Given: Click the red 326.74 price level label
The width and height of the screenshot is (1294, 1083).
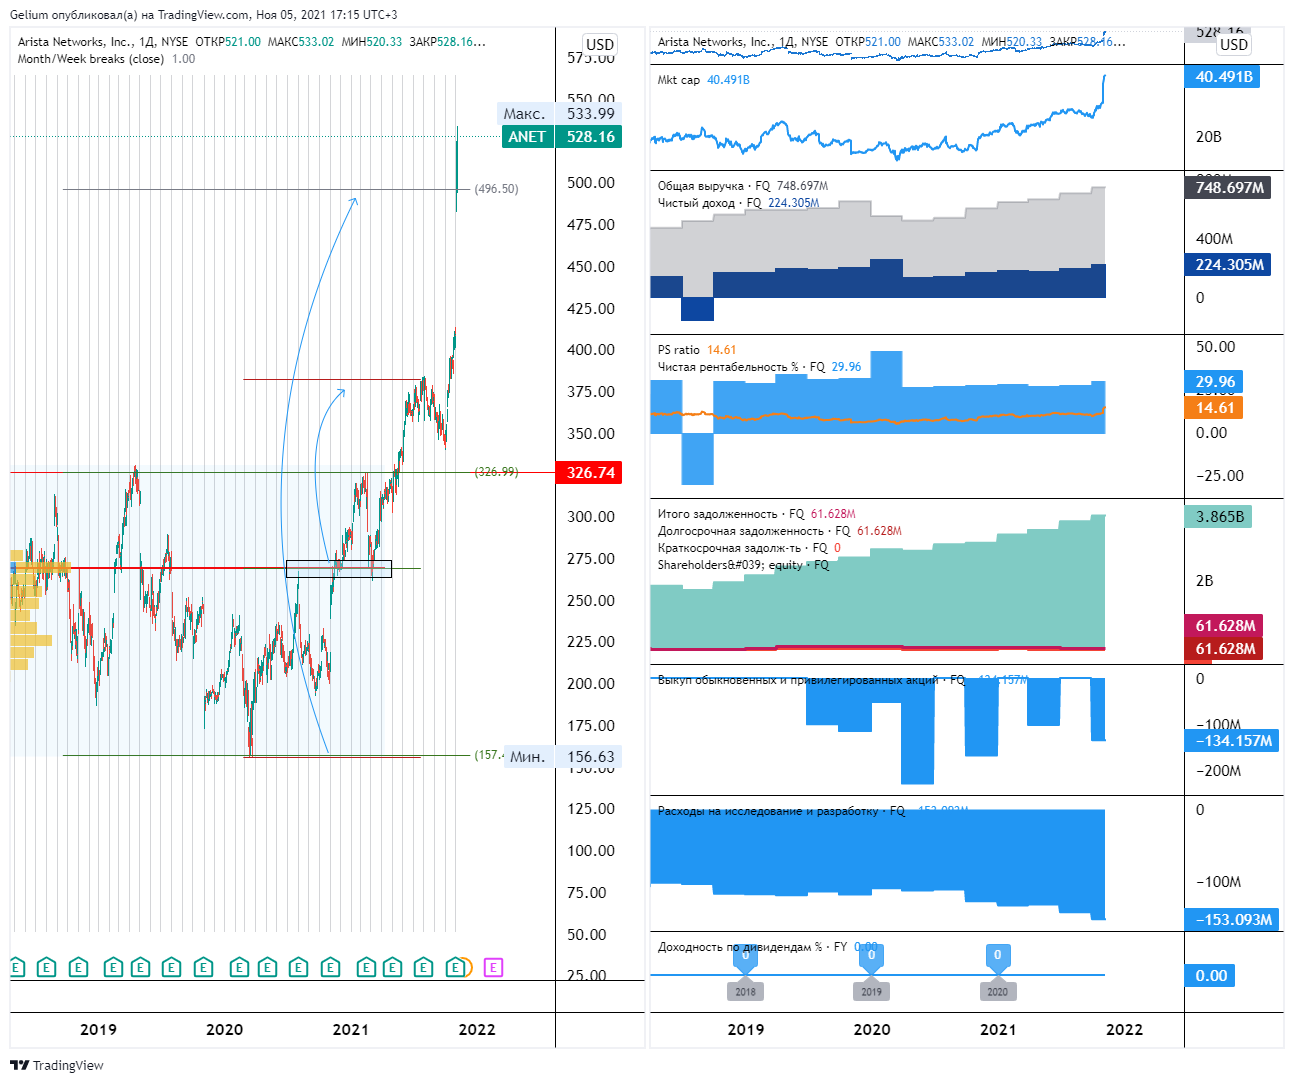Looking at the screenshot, I should tap(590, 473).
